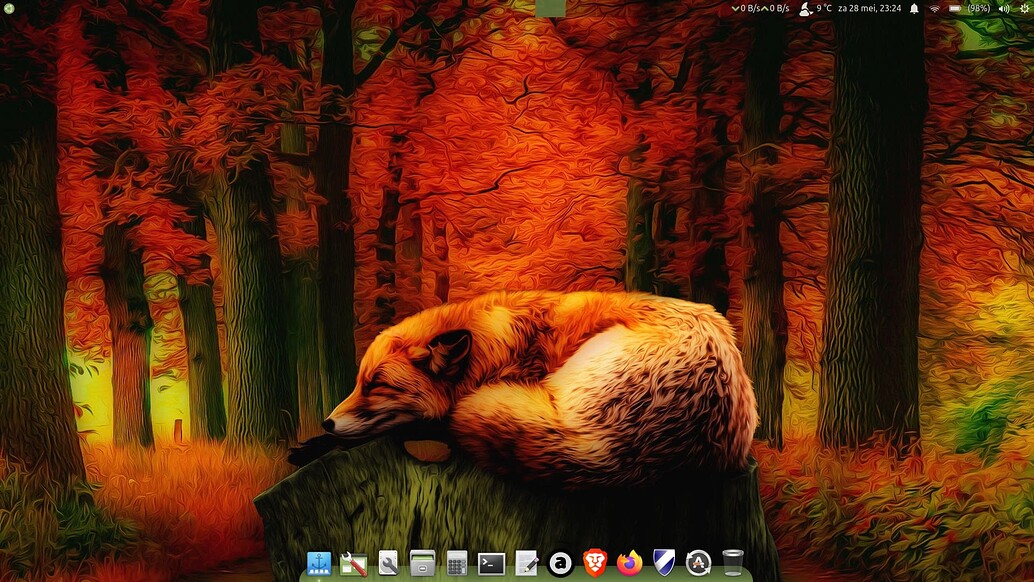Screen dimensions: 1034x582
Task: Launch the wrench and window settings tool
Action: 353,564
